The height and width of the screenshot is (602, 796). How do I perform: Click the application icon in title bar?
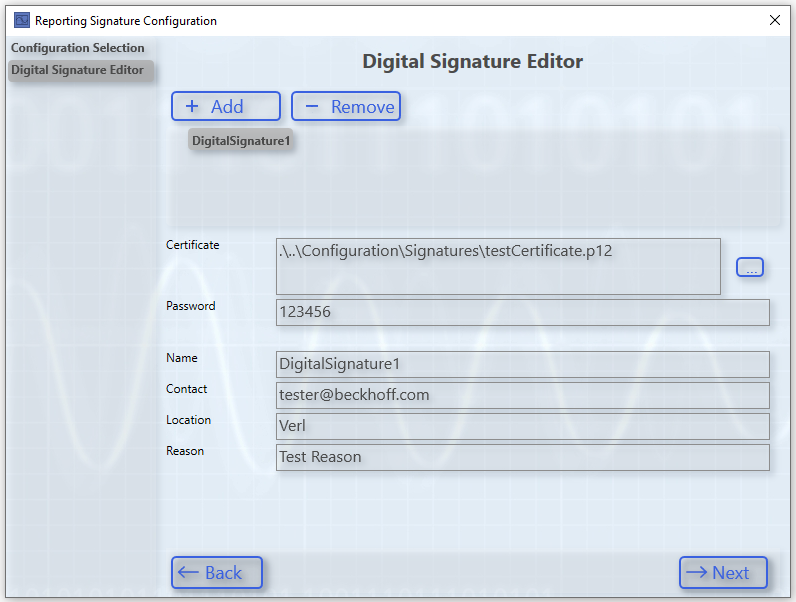(x=22, y=20)
